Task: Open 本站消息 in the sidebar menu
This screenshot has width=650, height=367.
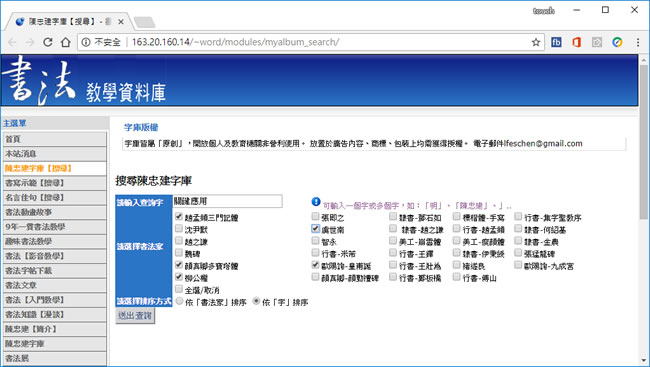Action: tap(54, 154)
